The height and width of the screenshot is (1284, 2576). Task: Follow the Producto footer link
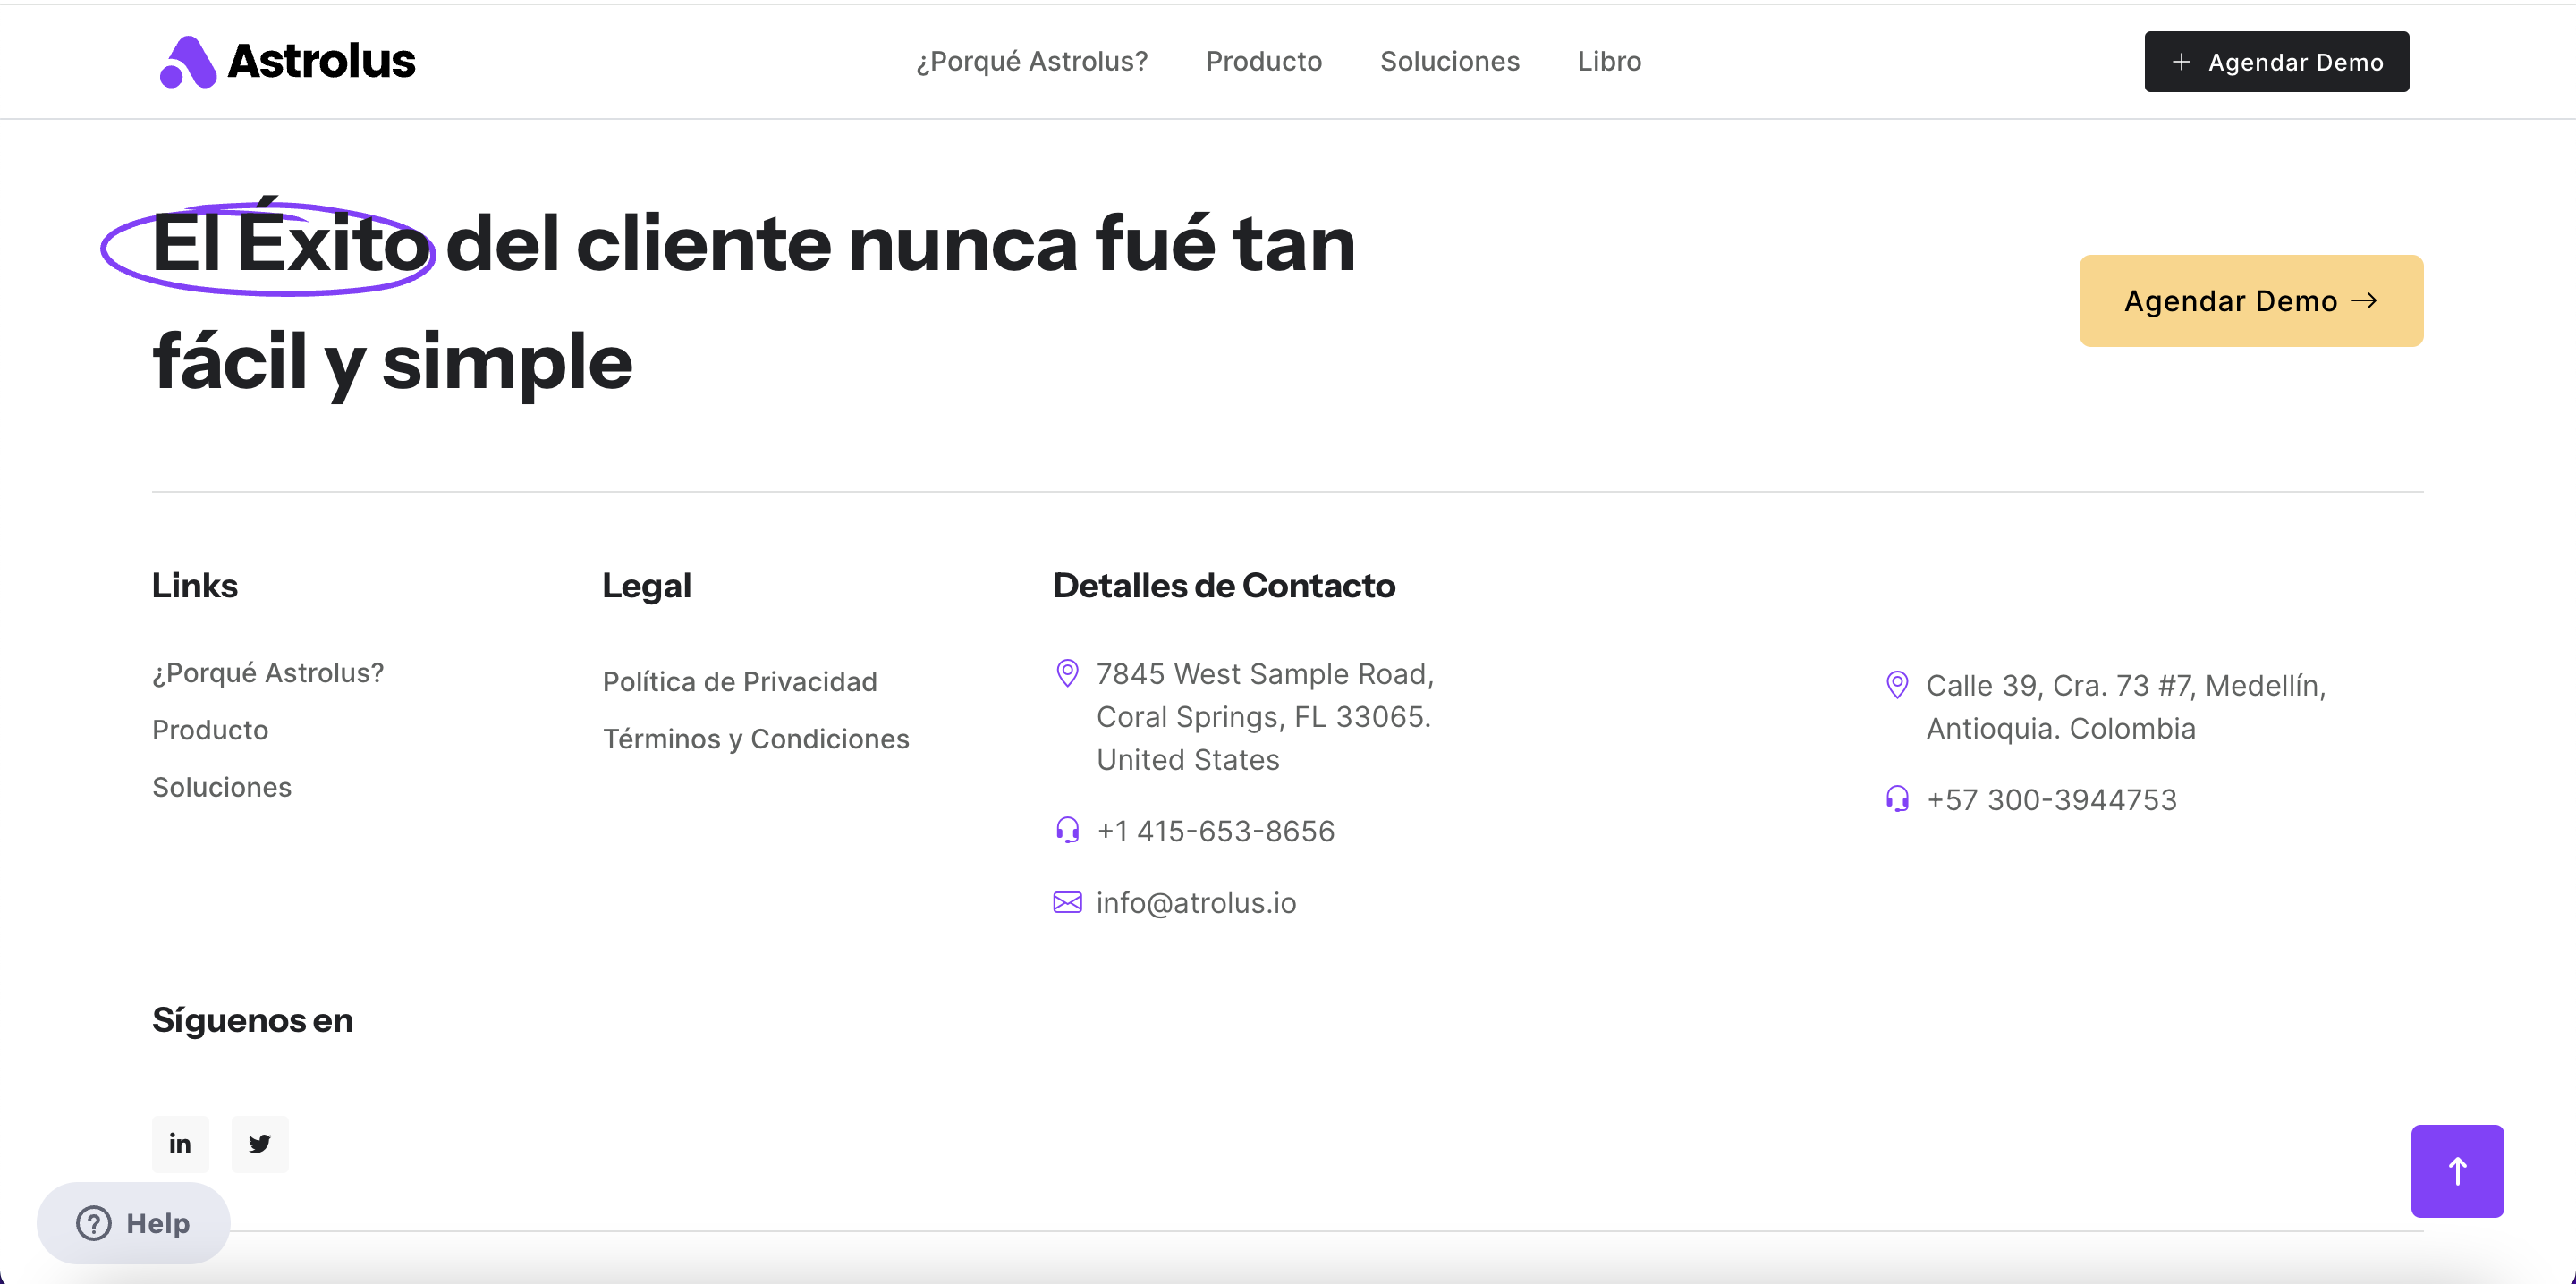pyautogui.click(x=210, y=730)
